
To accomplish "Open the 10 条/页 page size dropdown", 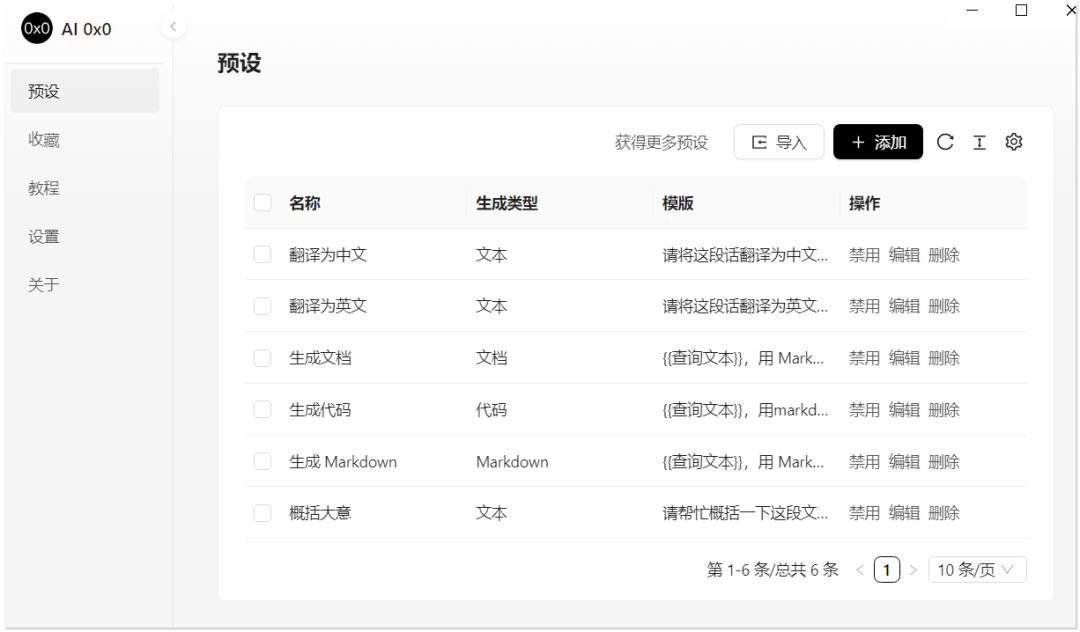I will [977, 568].
